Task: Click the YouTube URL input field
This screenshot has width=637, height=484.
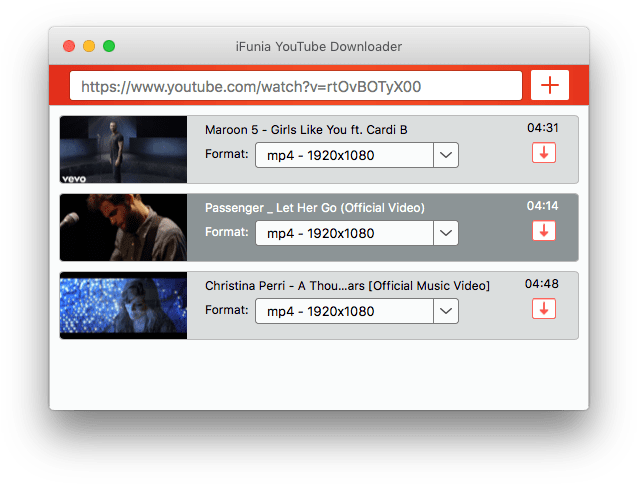Action: pos(295,87)
